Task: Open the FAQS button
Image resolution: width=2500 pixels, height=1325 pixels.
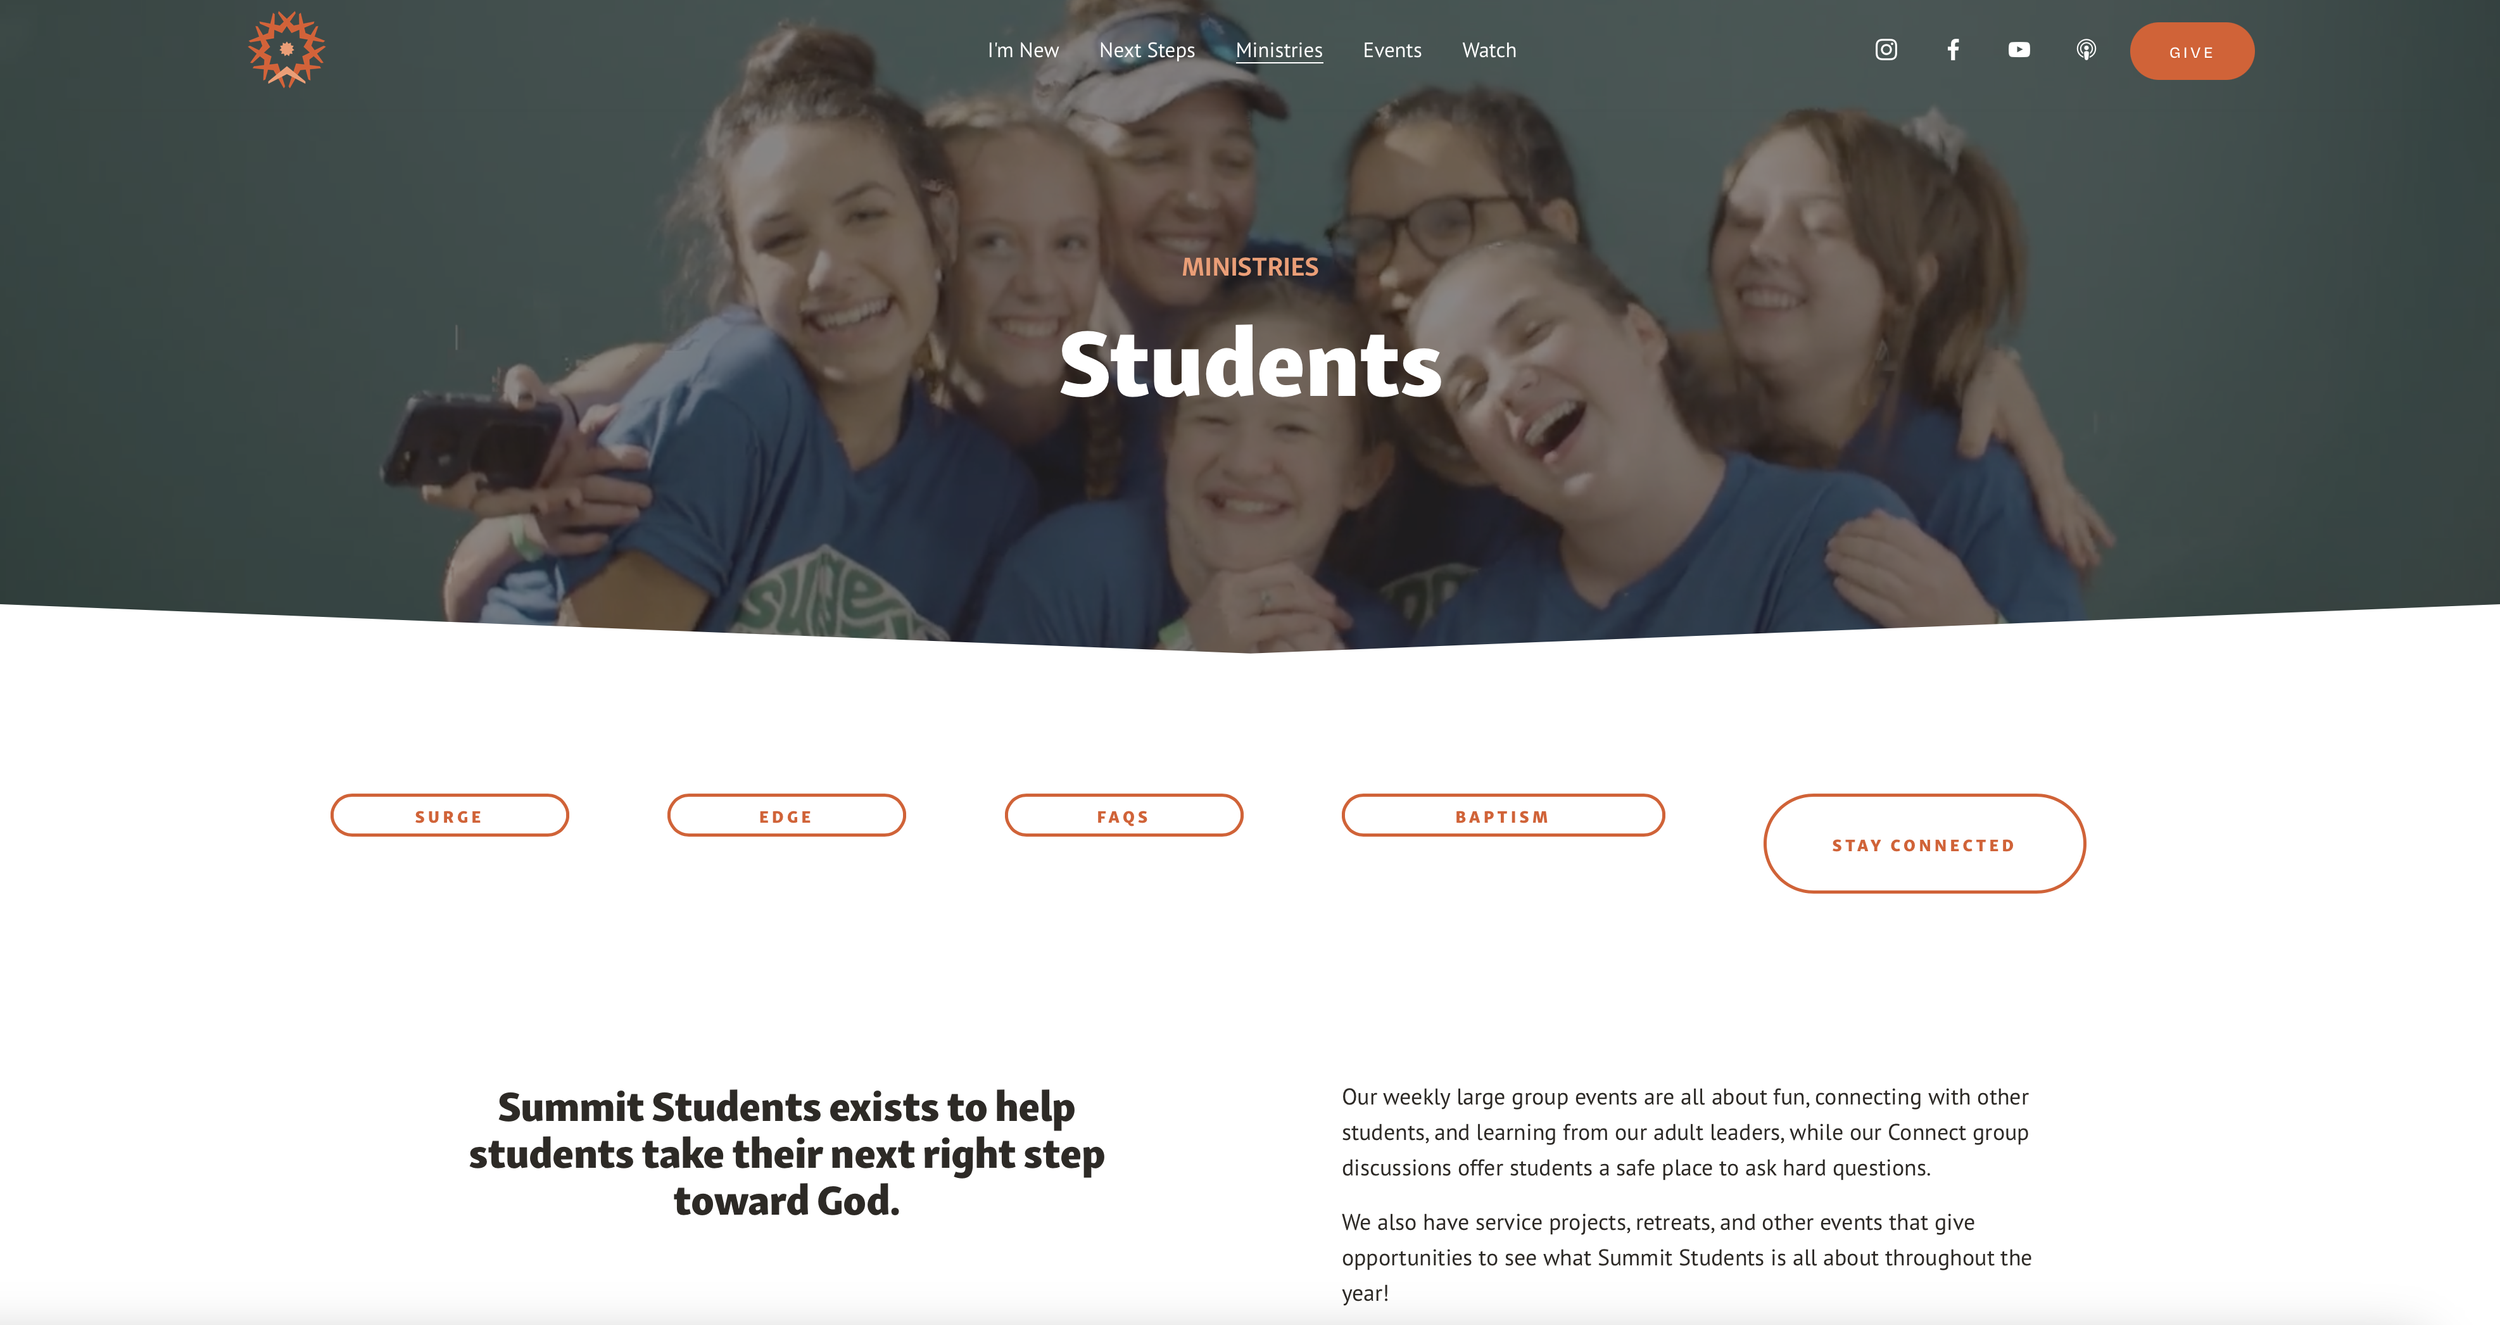Action: (x=1124, y=816)
